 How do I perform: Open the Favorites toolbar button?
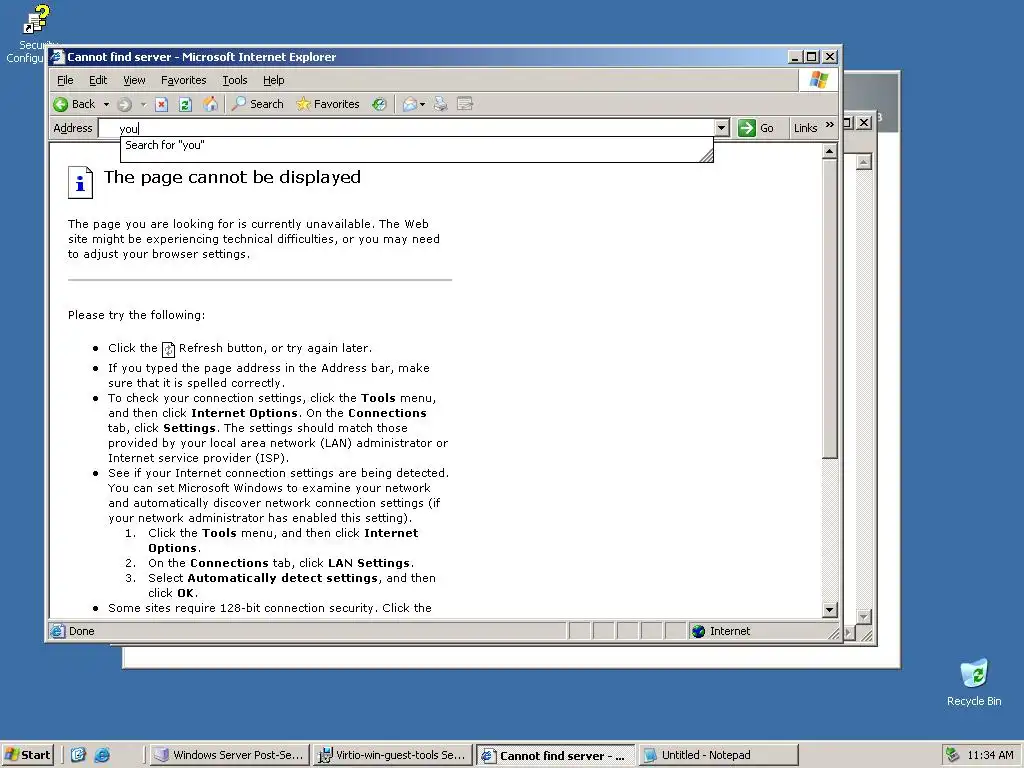(328, 104)
